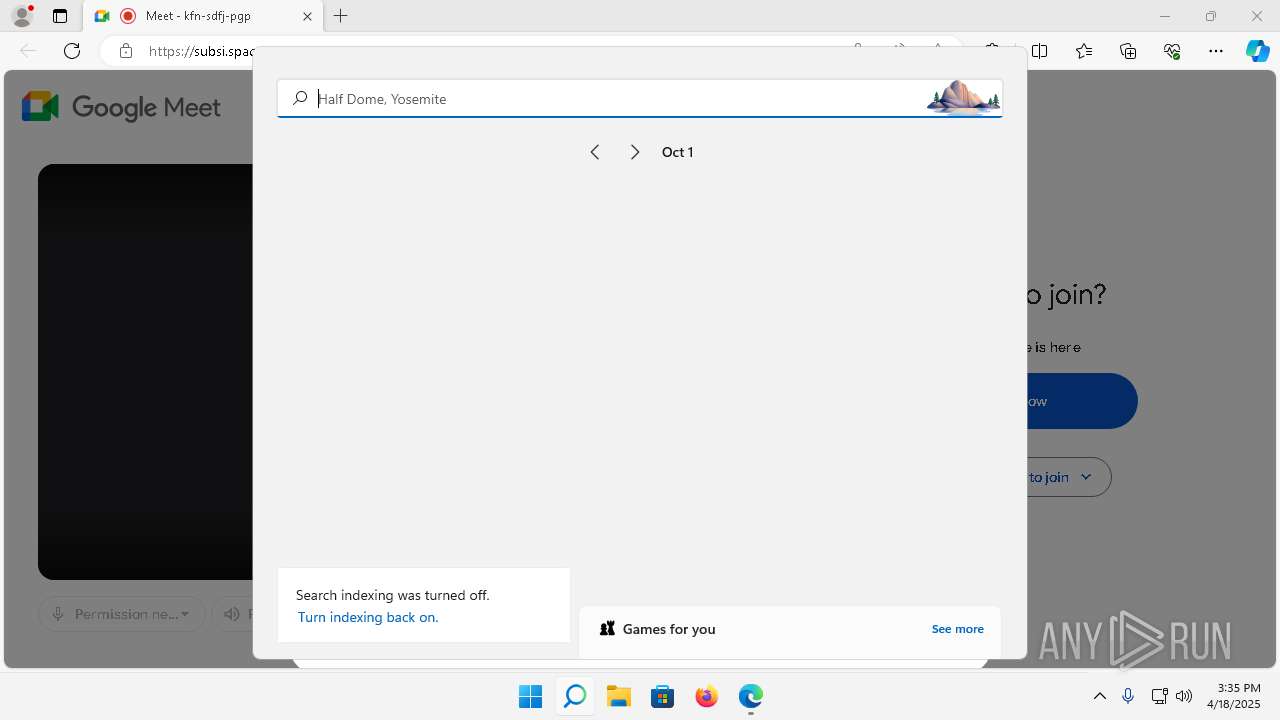Click the Edge address bar URL
The height and width of the screenshot is (720, 1280).
[200, 51]
